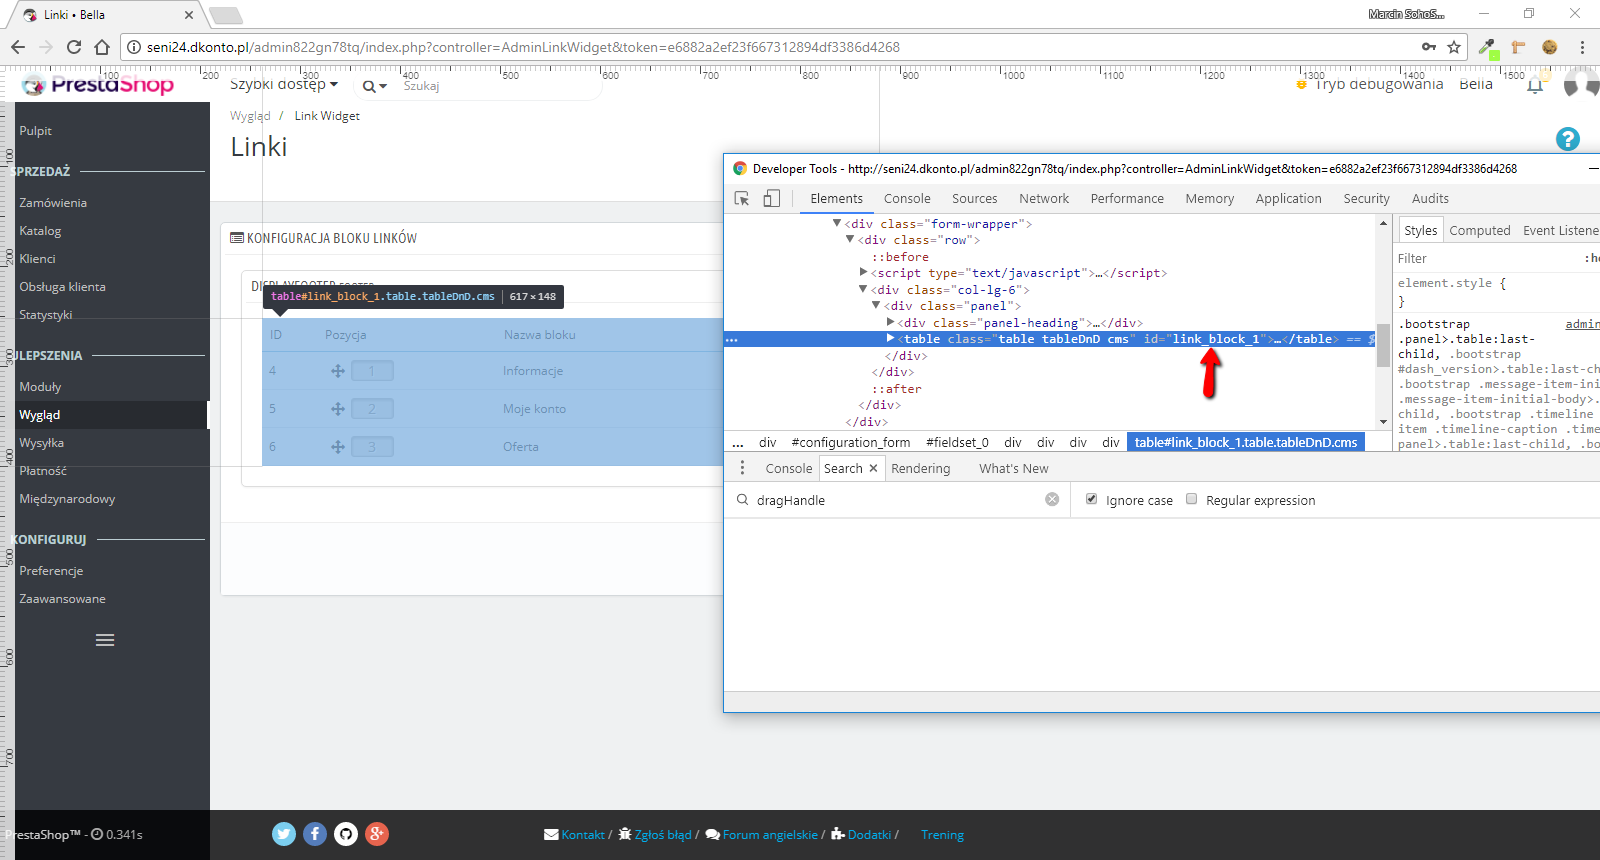Switch to the Console tab in DevTools
Image resolution: width=1600 pixels, height=860 pixels.
[x=907, y=199]
